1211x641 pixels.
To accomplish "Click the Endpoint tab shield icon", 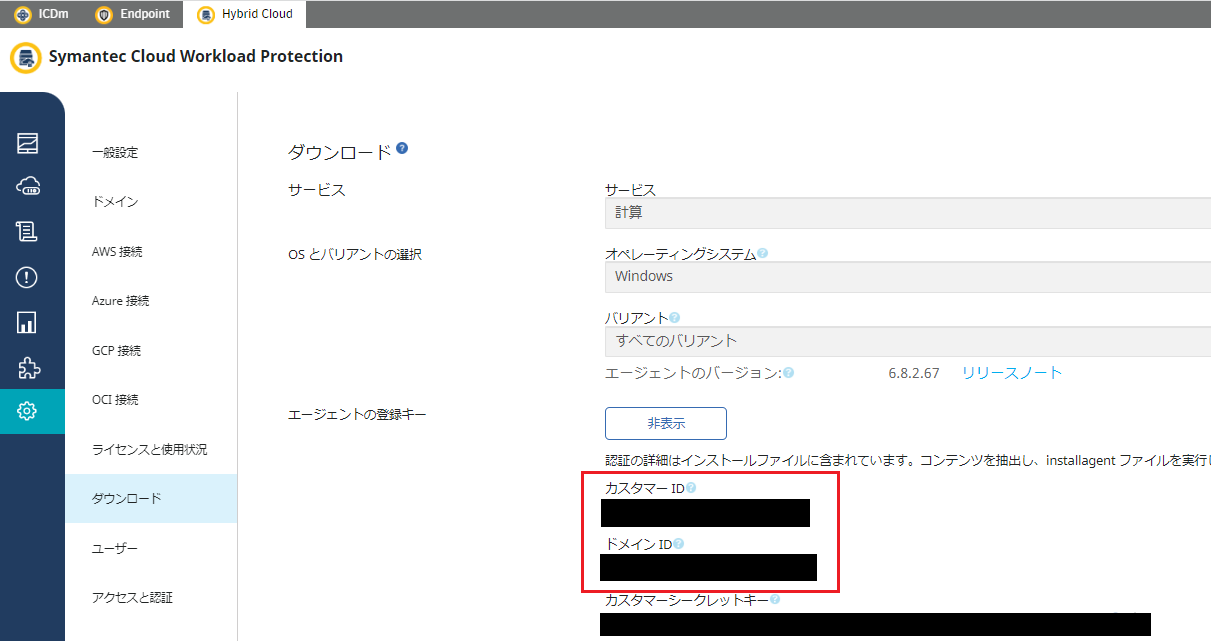I will (104, 15).
